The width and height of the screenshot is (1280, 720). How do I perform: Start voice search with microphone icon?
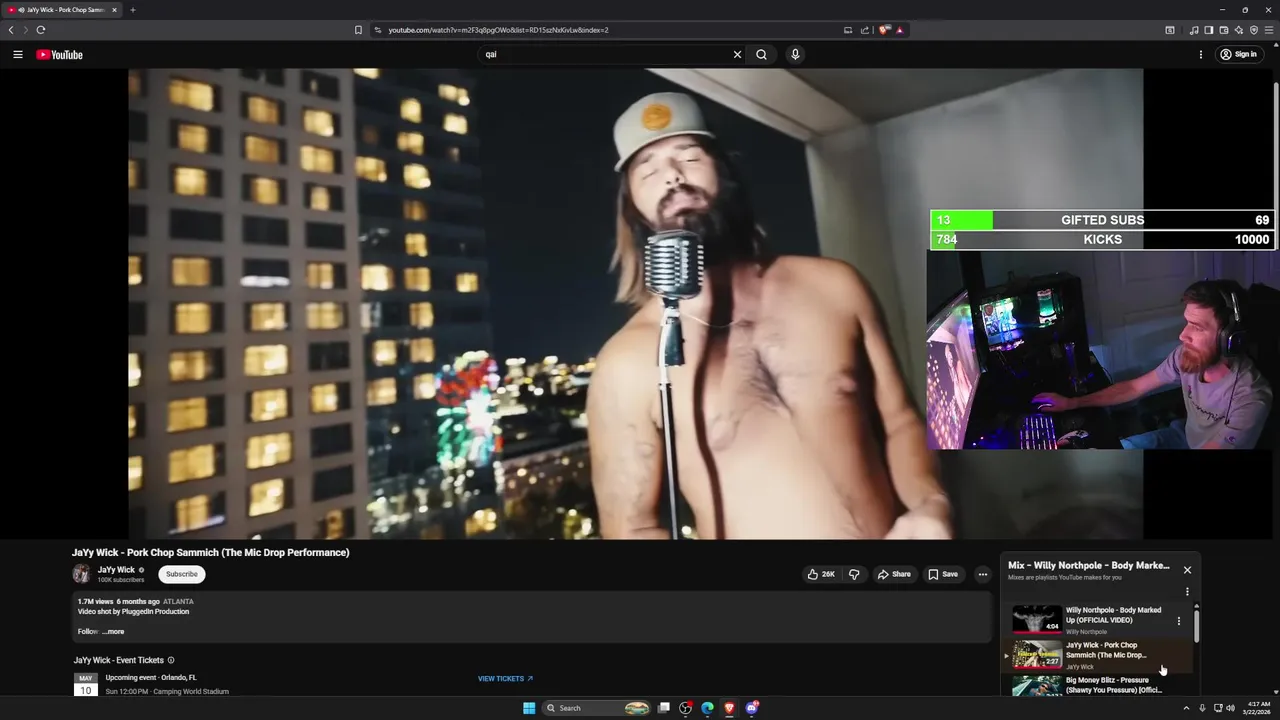795,55
